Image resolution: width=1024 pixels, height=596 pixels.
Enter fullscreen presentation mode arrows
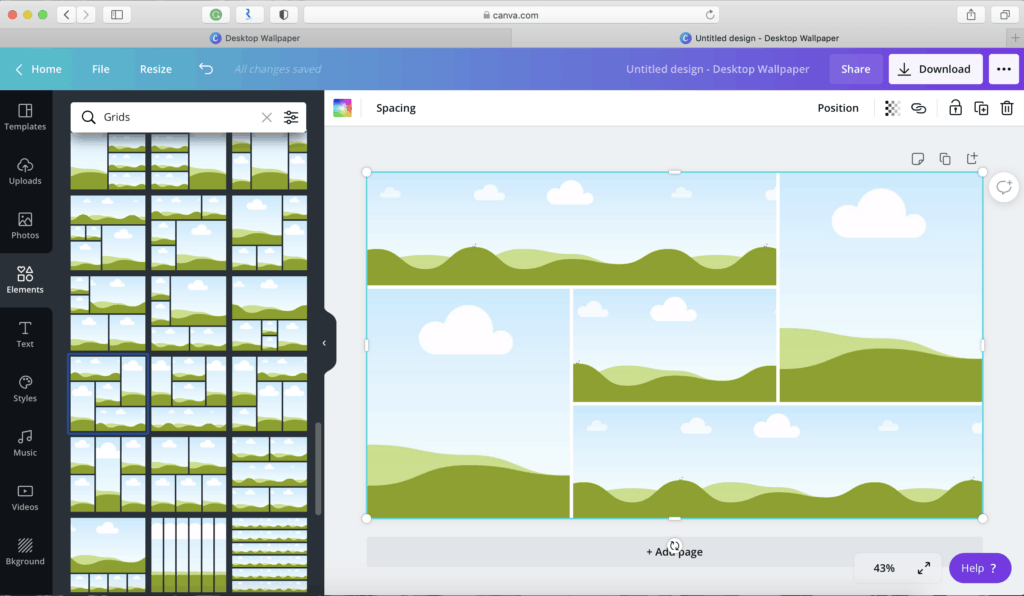923,568
